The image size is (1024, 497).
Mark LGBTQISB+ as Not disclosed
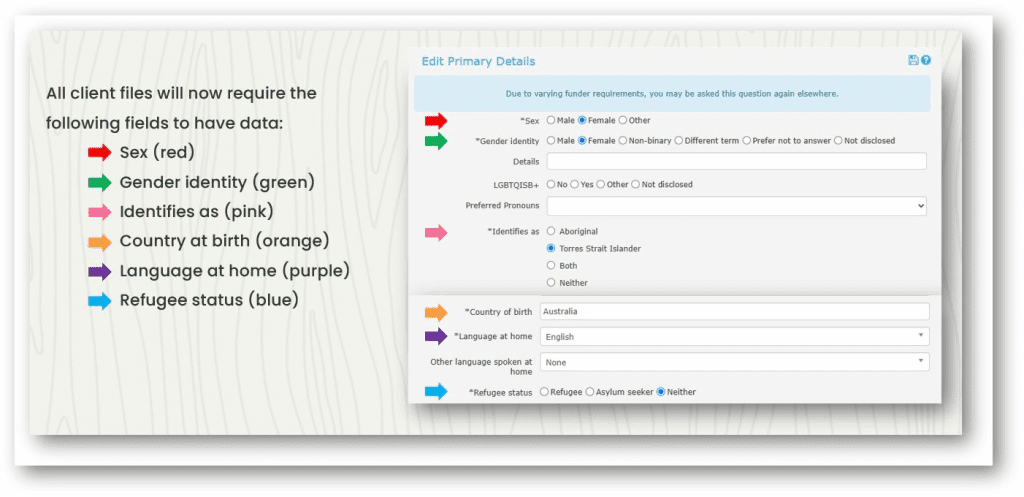coord(636,184)
